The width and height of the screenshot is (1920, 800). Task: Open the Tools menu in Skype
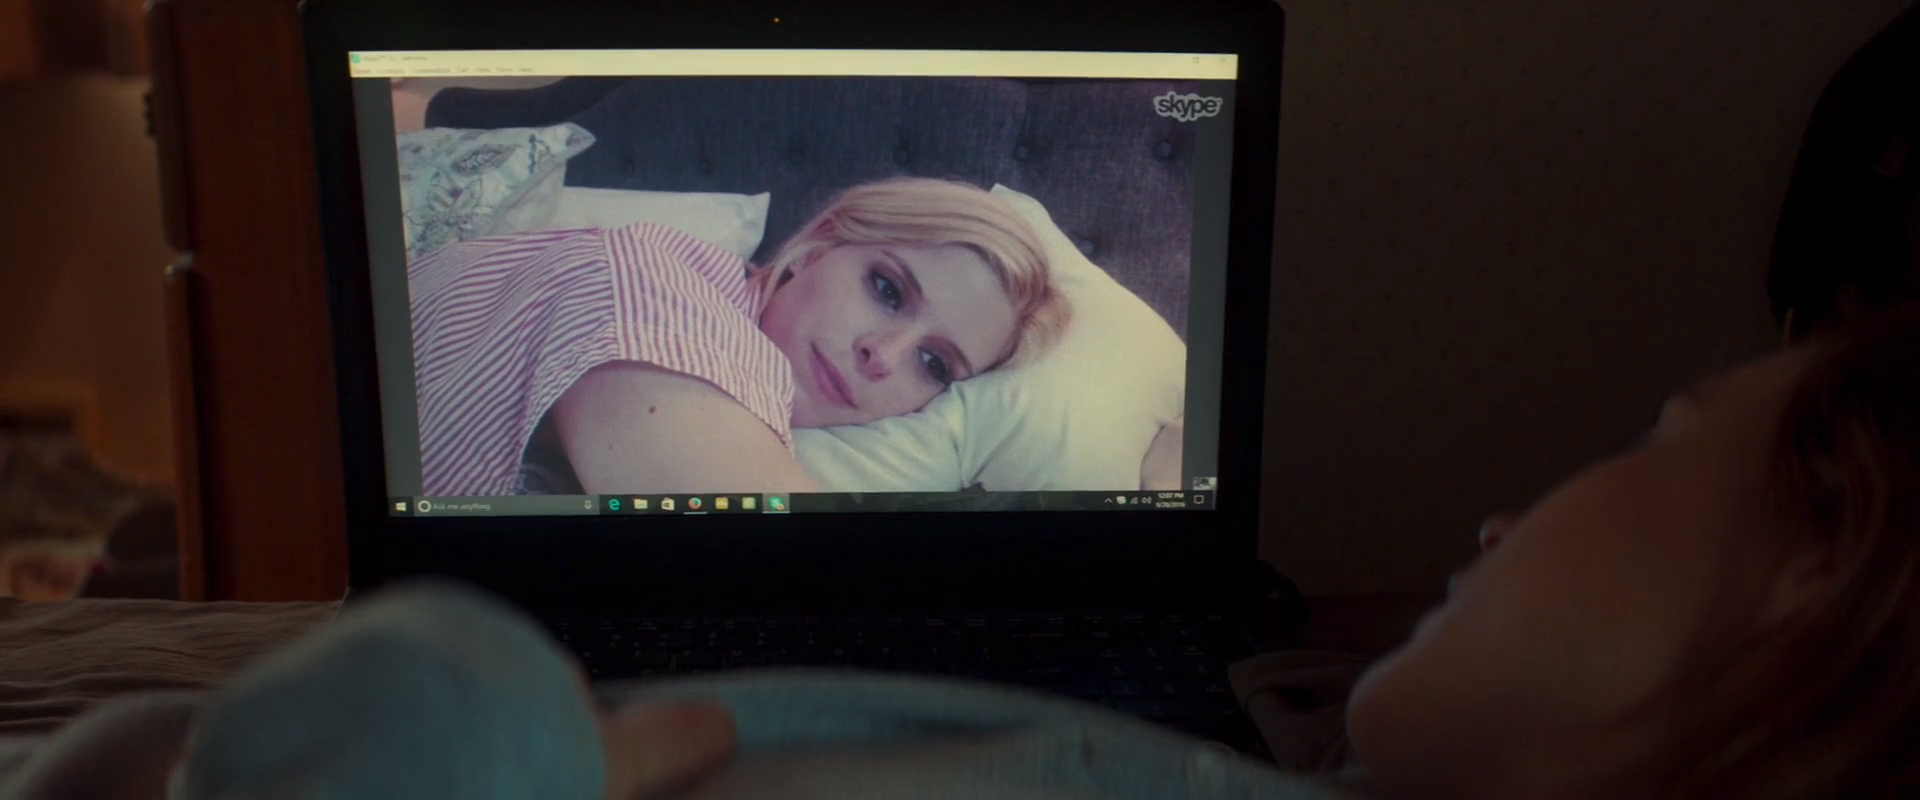tap(505, 71)
